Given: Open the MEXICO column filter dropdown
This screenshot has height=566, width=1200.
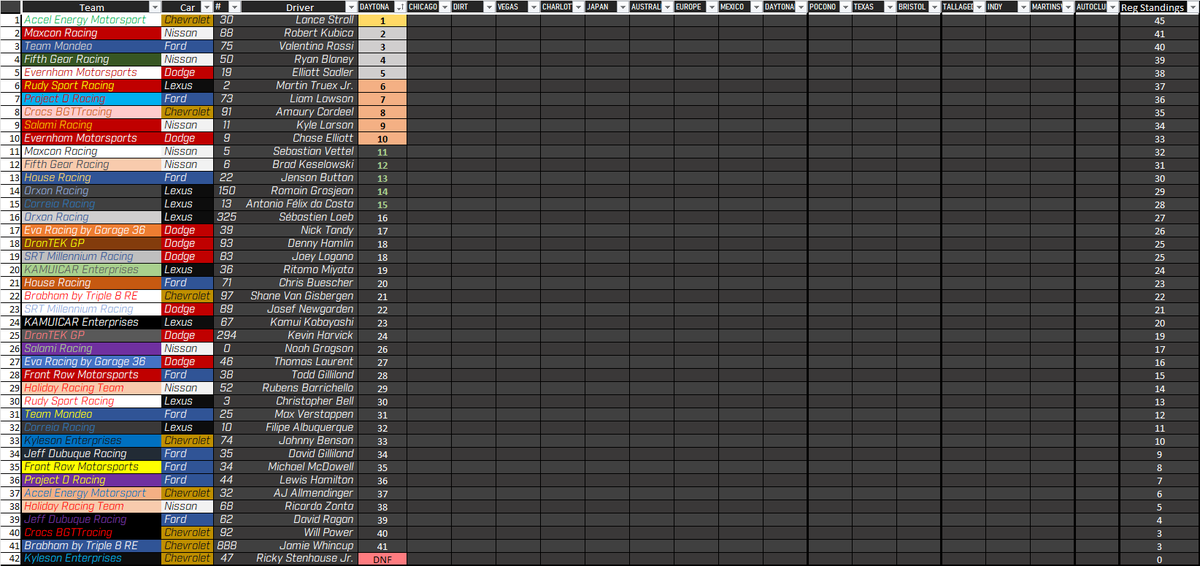Looking at the screenshot, I should tap(756, 7).
